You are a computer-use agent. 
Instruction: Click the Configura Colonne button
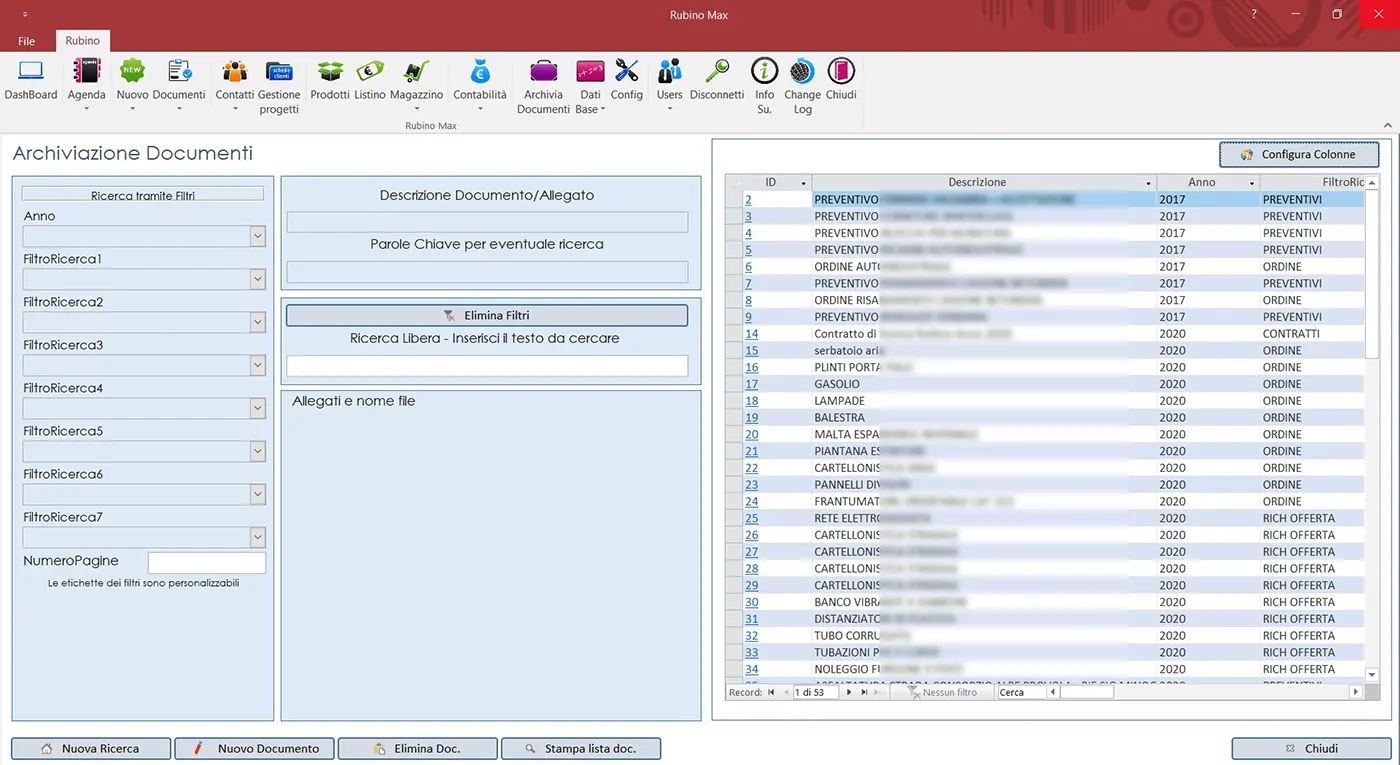pos(1299,155)
